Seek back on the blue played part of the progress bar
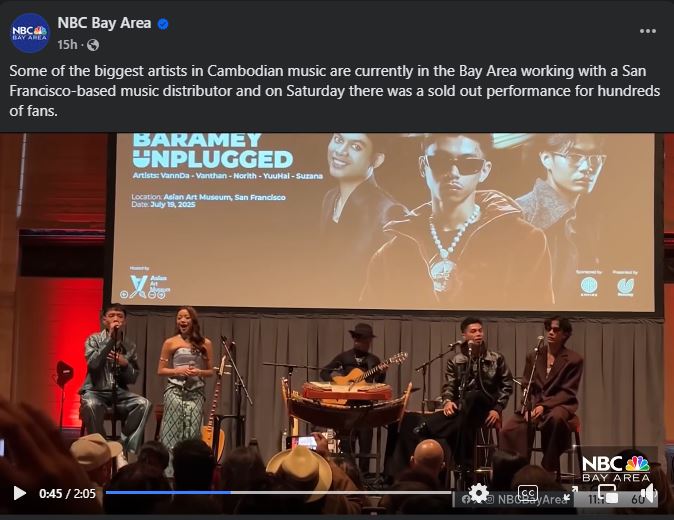This screenshot has height=520, width=674. (168, 492)
